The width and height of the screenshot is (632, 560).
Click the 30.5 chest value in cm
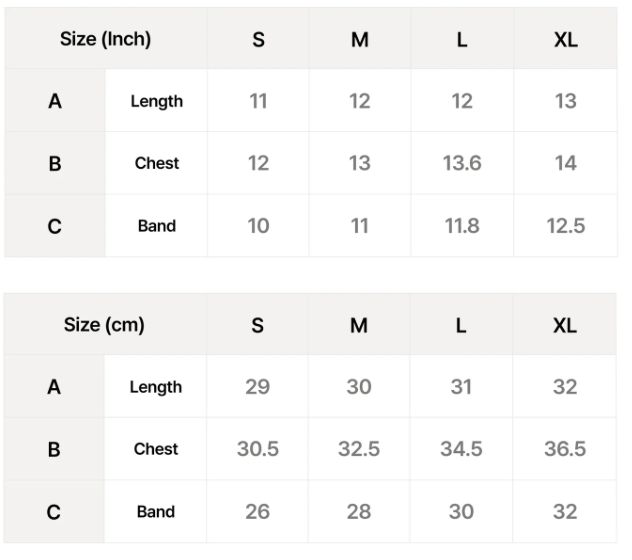(x=258, y=449)
